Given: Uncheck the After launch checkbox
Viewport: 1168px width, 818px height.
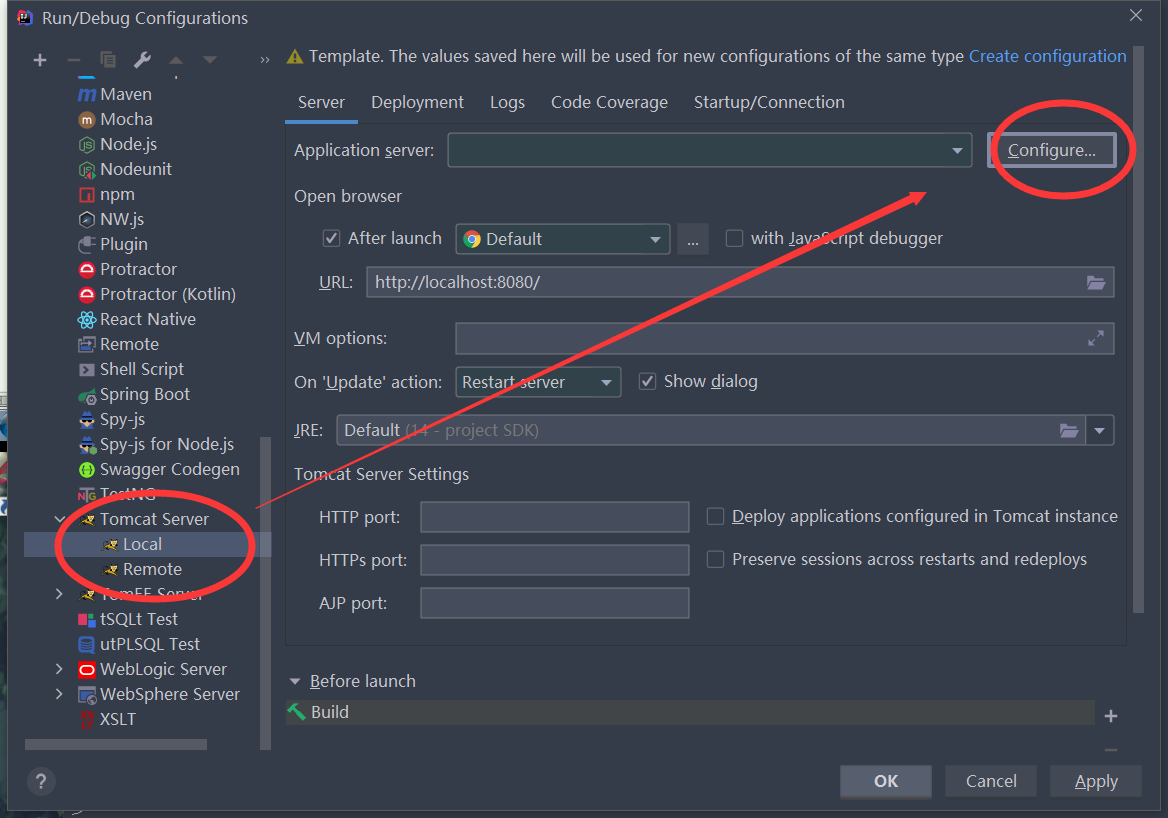Looking at the screenshot, I should [331, 238].
